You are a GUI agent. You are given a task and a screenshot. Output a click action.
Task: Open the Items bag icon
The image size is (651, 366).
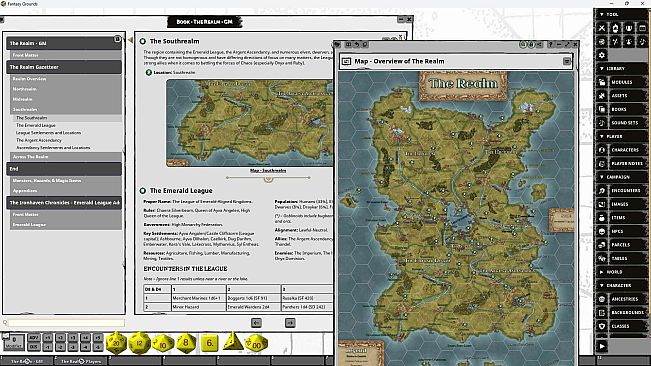click(602, 217)
